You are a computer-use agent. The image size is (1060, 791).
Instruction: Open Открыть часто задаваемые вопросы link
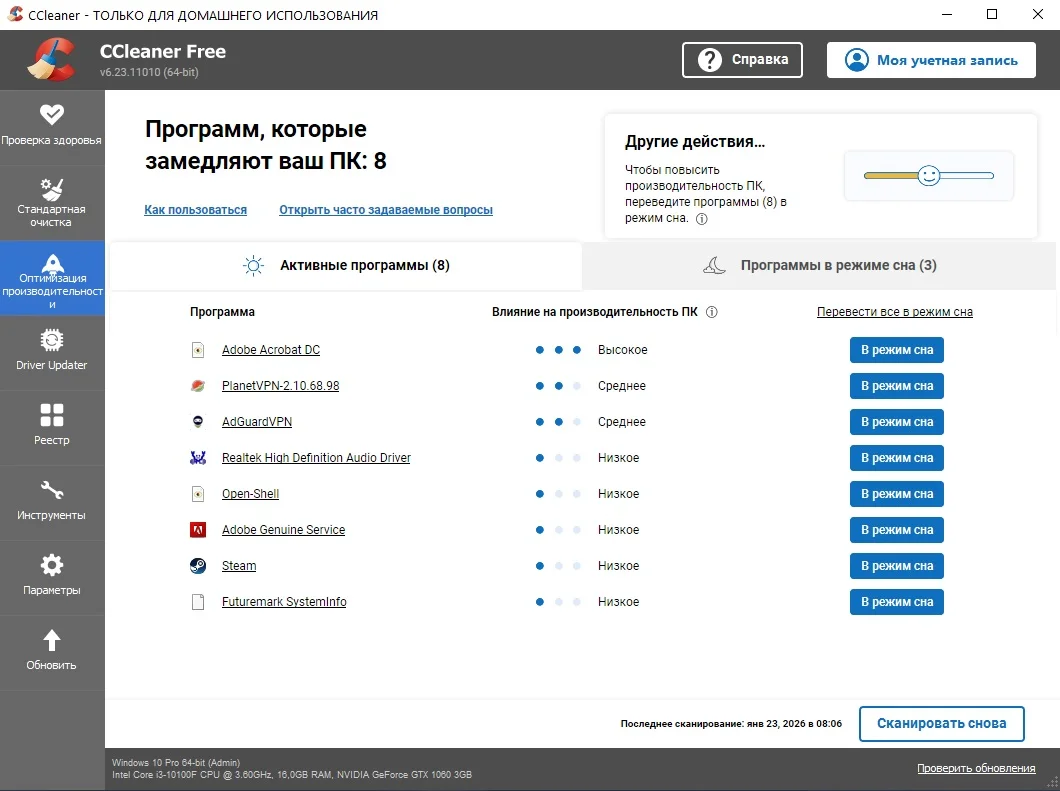coord(386,210)
